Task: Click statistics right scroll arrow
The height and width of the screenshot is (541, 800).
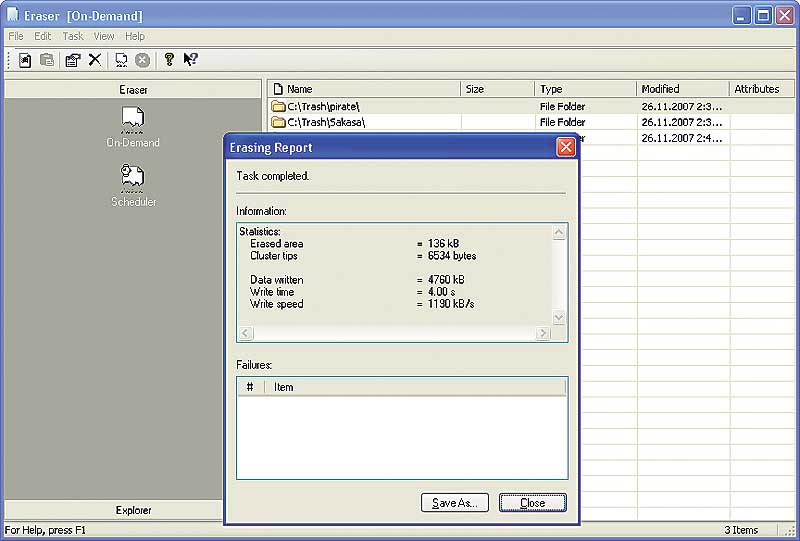Action: tap(542, 333)
